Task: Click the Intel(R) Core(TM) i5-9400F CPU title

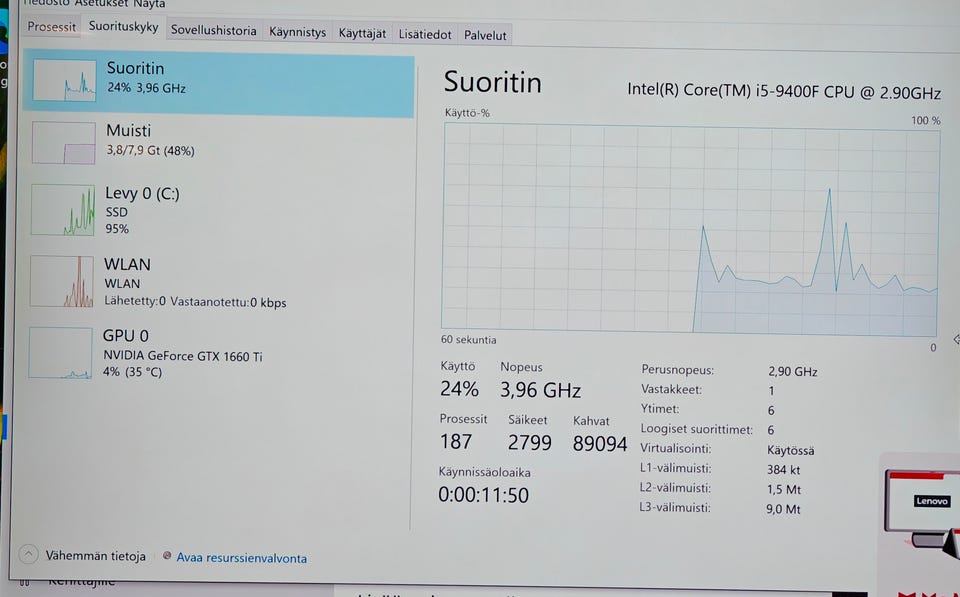Action: (784, 91)
